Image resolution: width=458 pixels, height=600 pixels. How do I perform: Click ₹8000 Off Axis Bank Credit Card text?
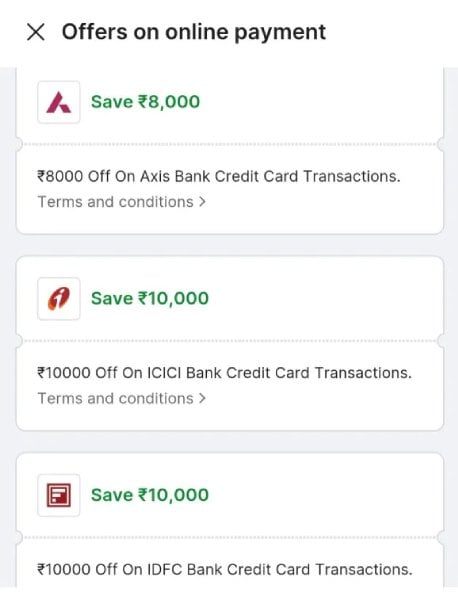click(218, 176)
